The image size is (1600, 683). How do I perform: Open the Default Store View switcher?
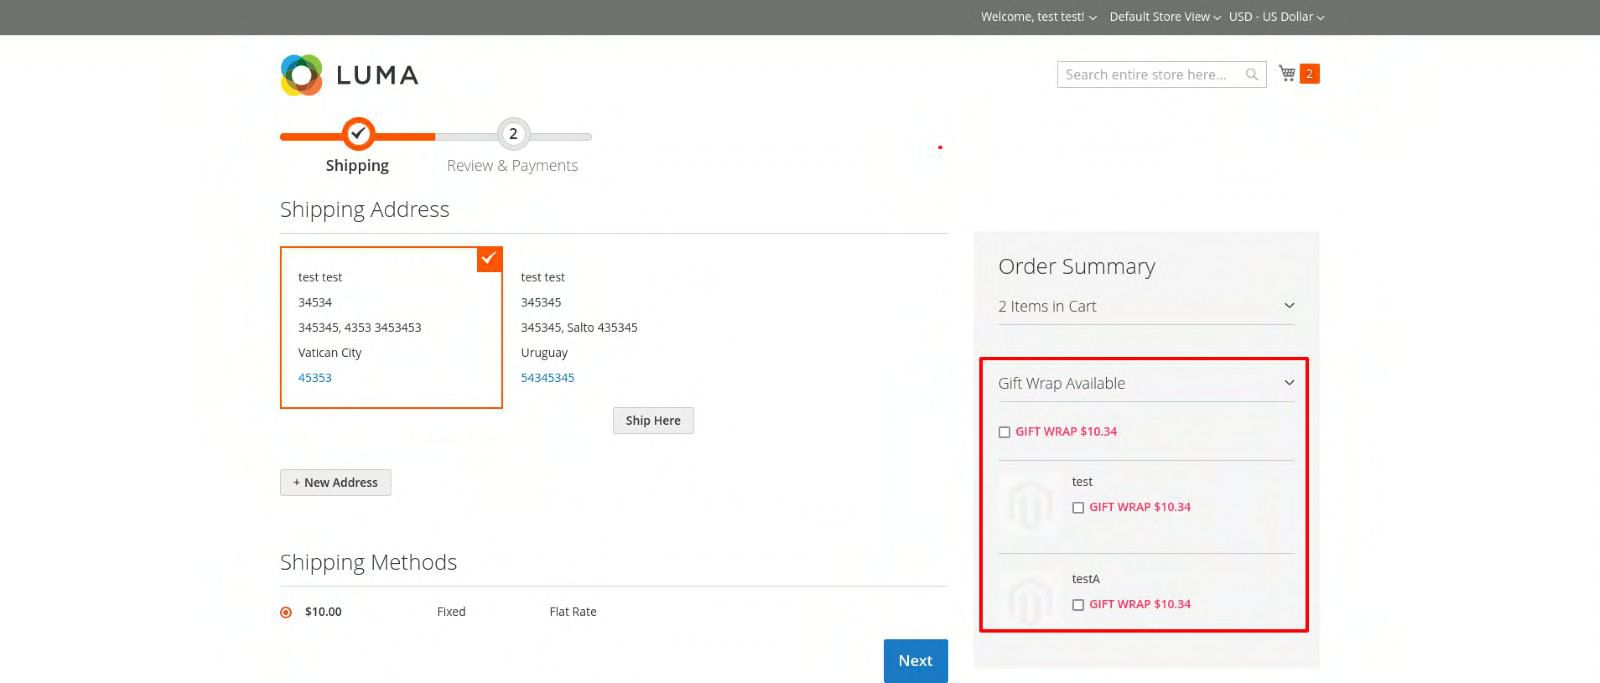(1164, 17)
